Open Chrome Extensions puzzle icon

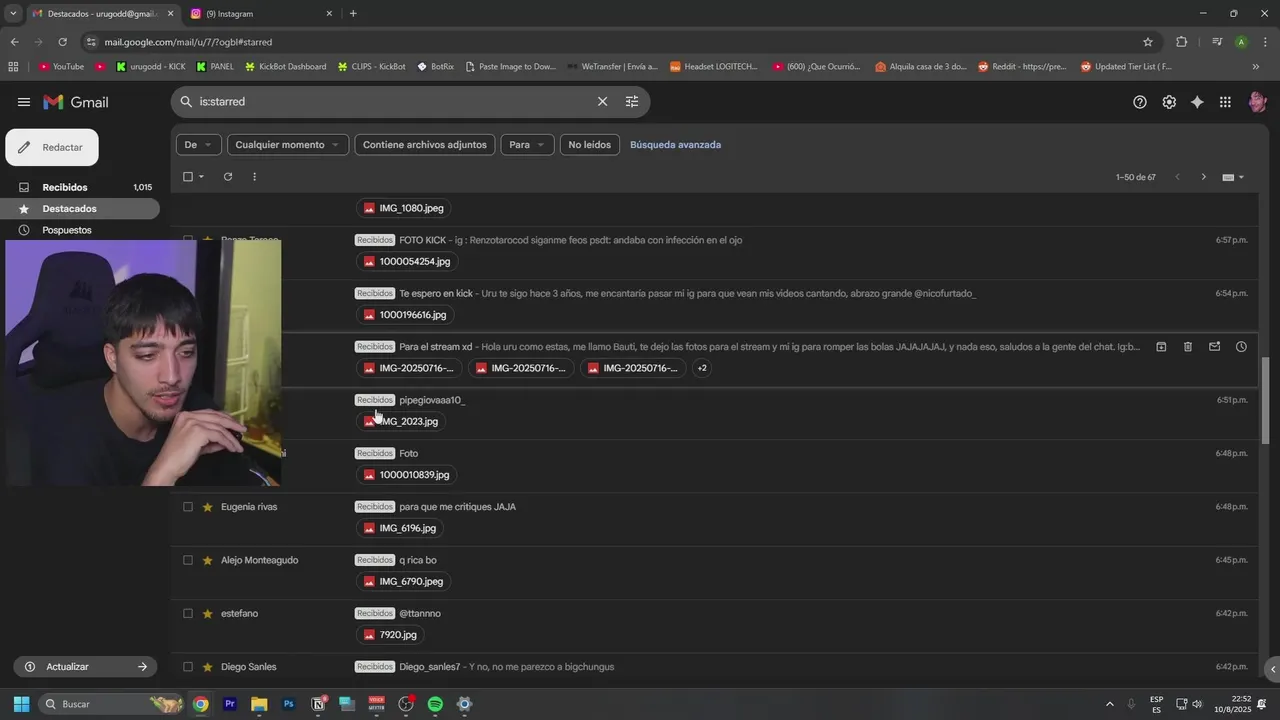1182,42
